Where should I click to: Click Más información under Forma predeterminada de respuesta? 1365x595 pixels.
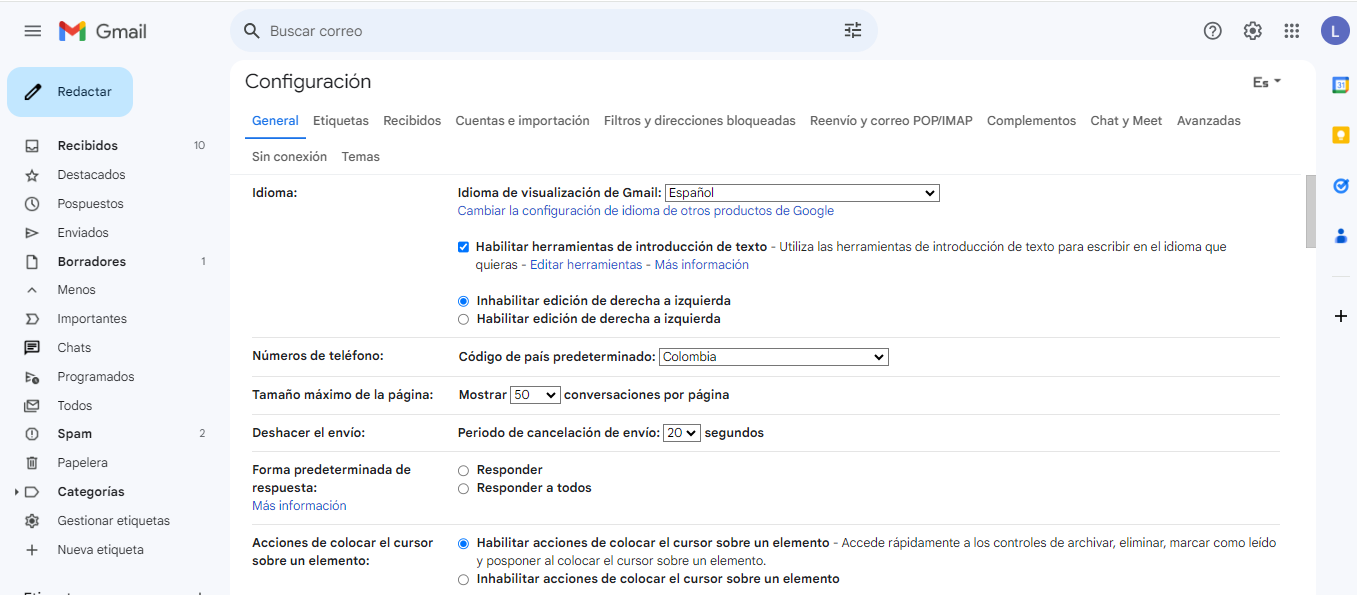299,506
